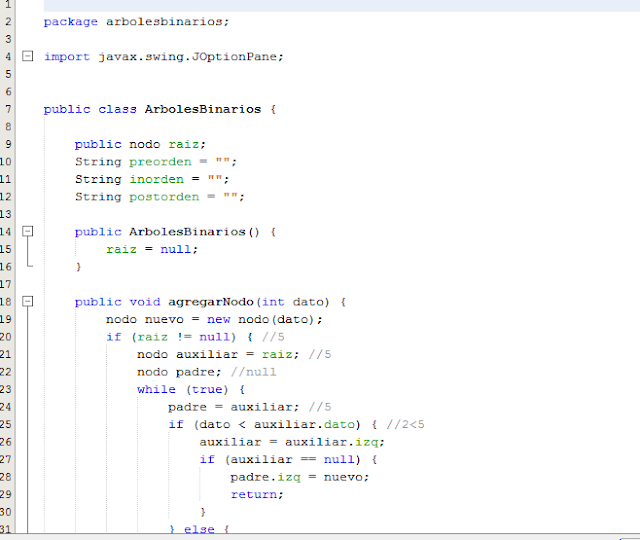The image size is (640, 540).
Task: Click 'null;' on line 15
Action: 179,249
